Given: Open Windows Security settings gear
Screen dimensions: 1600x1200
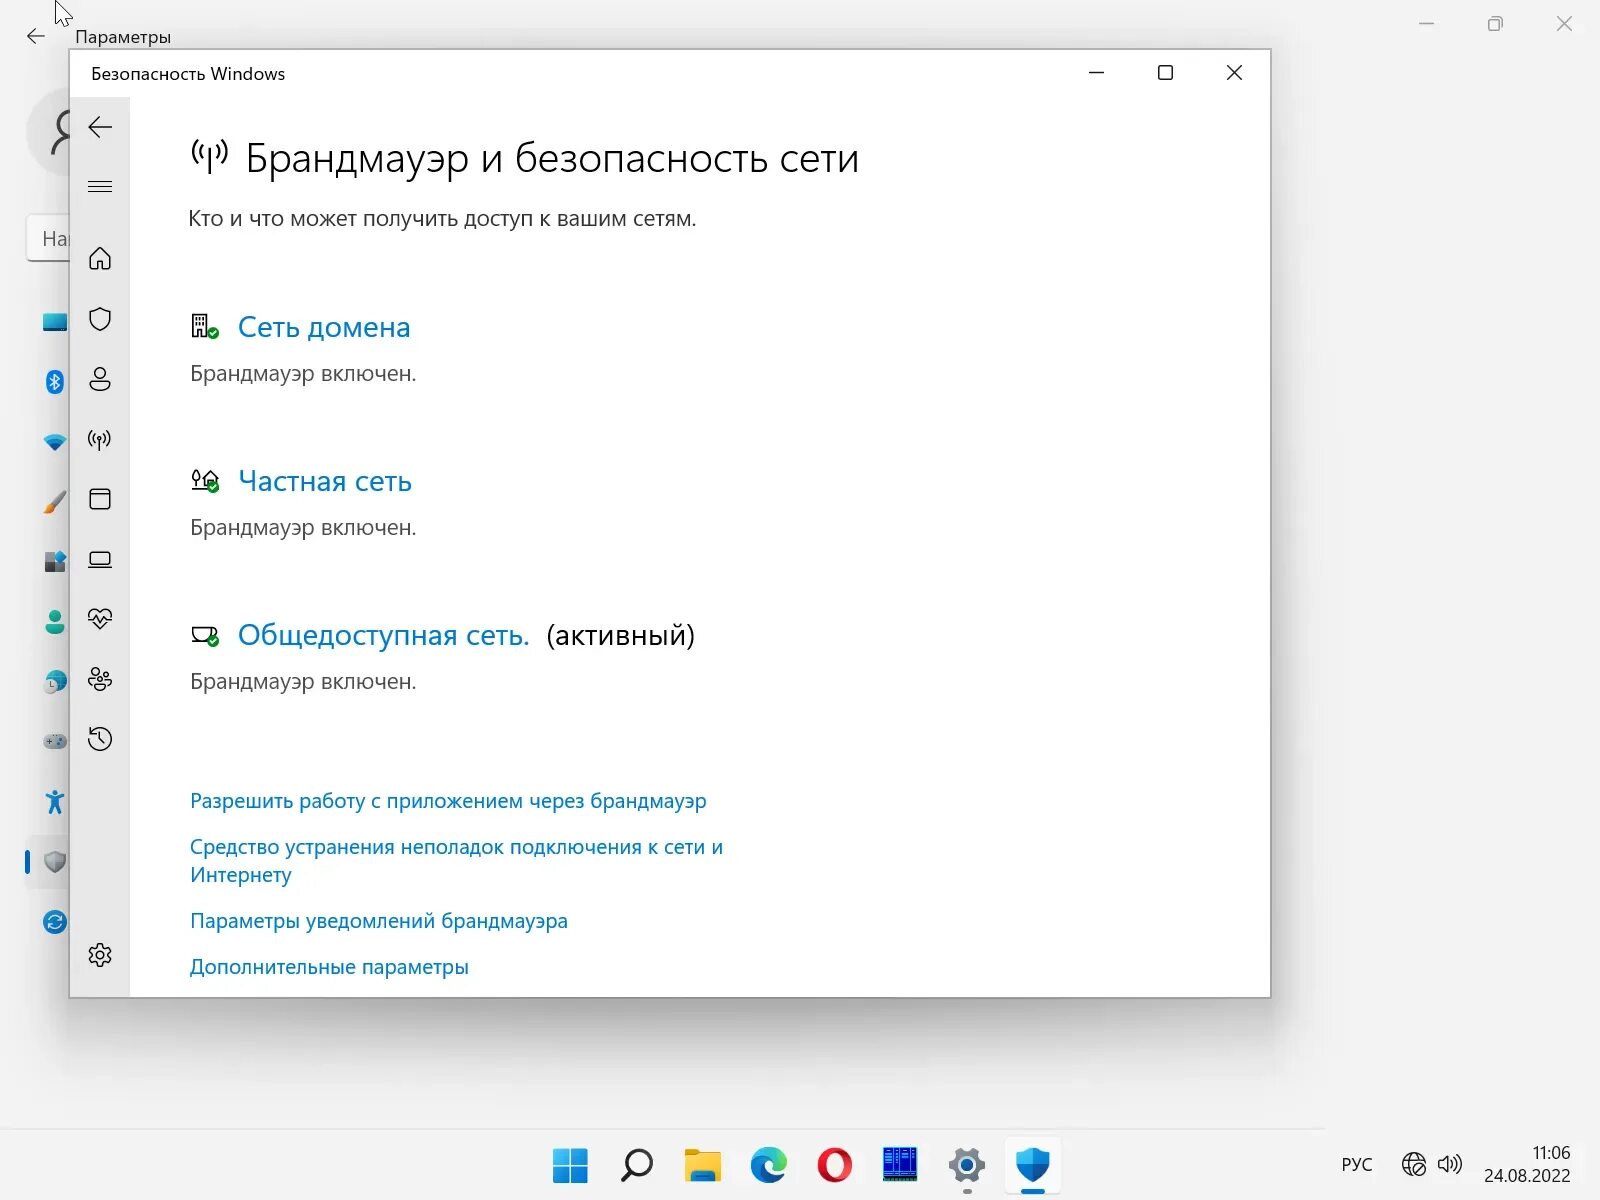Looking at the screenshot, I should [x=100, y=955].
